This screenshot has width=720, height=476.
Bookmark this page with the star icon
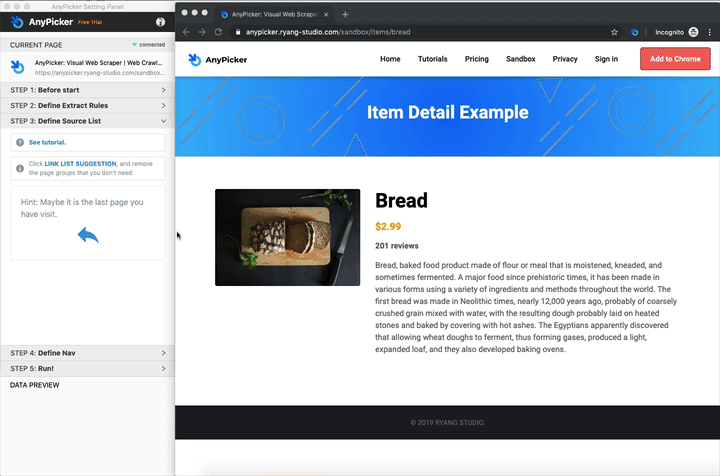coord(614,32)
